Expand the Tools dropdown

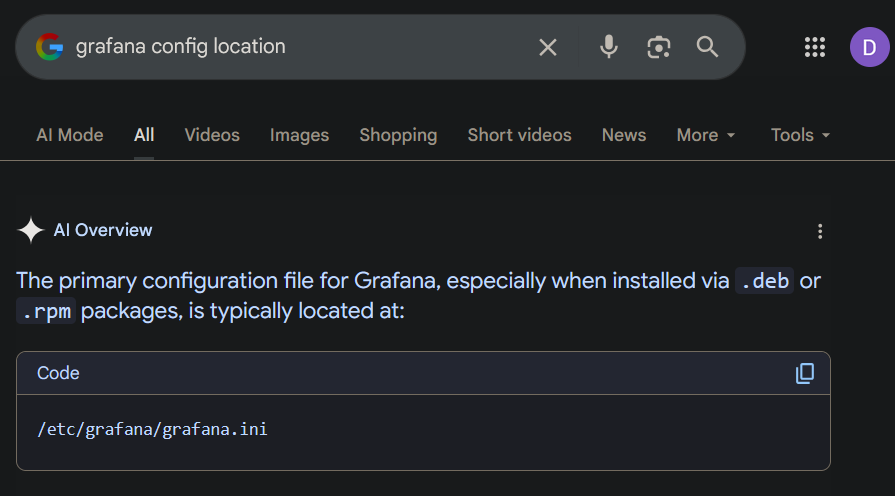[800, 135]
